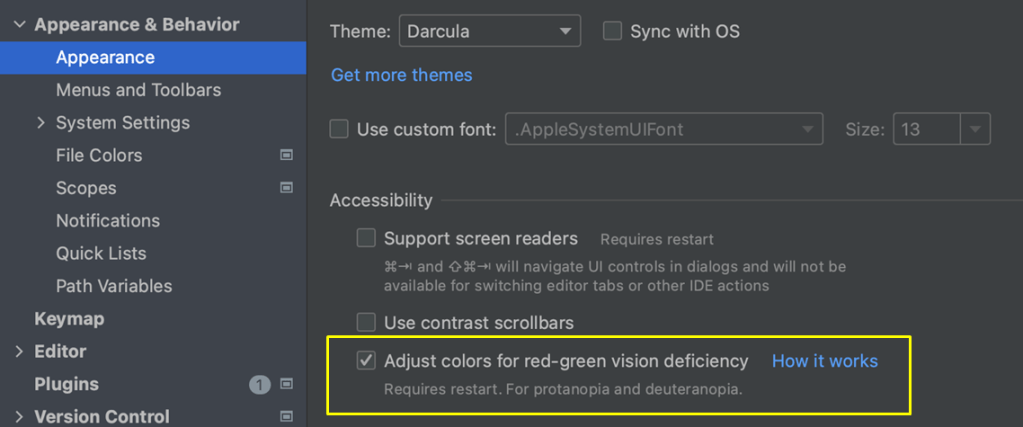Click project-level icon beside Plugins

coord(287,384)
